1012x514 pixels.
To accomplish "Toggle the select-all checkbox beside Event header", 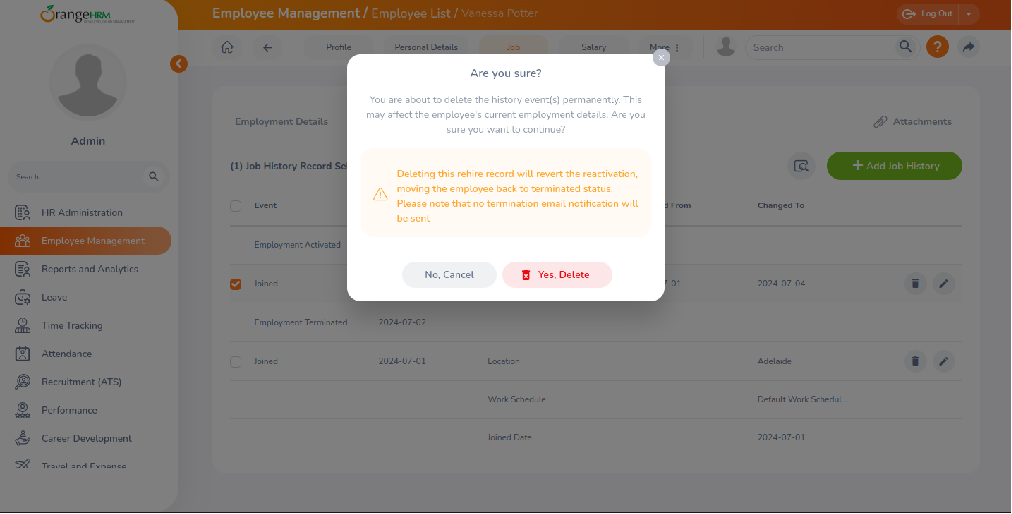I will point(236,206).
